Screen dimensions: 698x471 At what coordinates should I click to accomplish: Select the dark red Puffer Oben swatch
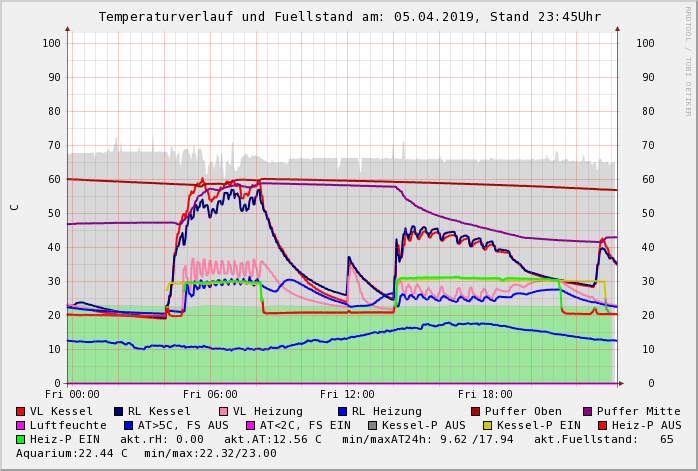pos(475,411)
